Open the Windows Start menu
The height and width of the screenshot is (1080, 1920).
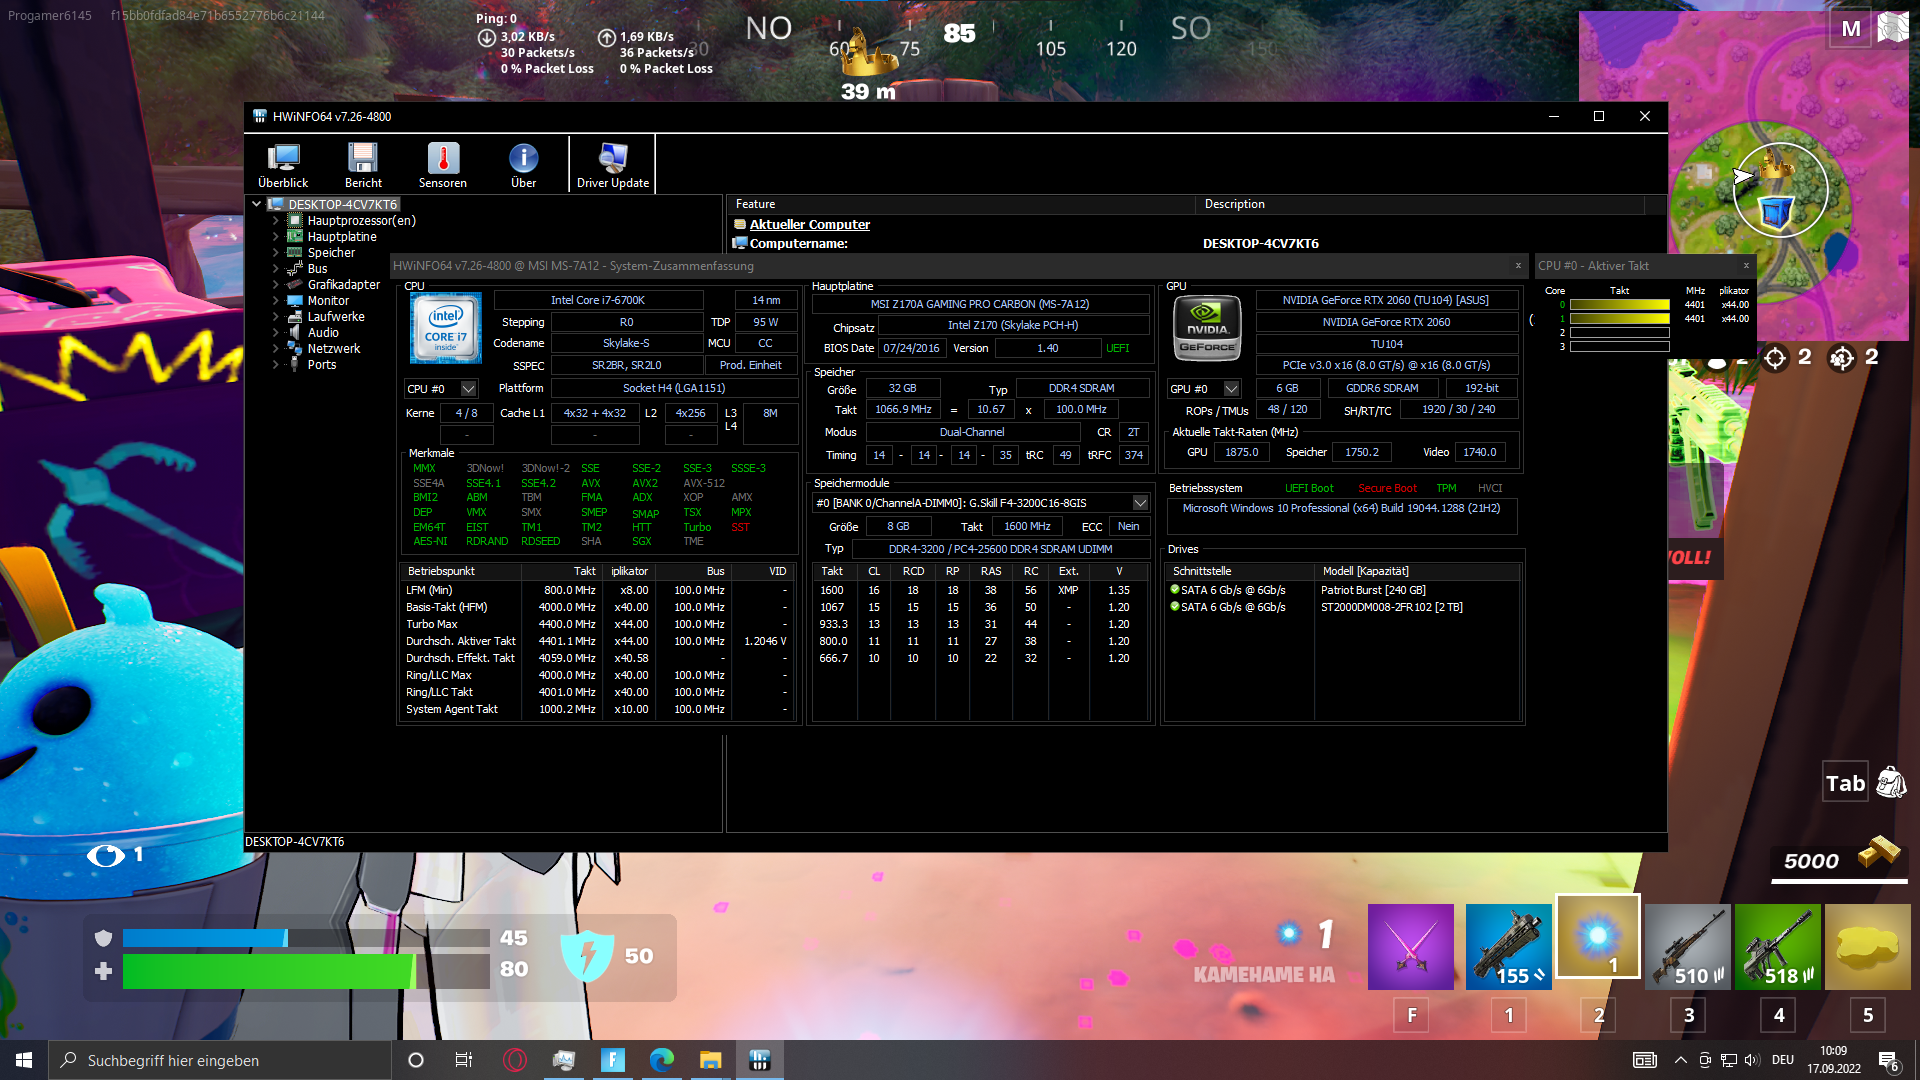tap(24, 1060)
